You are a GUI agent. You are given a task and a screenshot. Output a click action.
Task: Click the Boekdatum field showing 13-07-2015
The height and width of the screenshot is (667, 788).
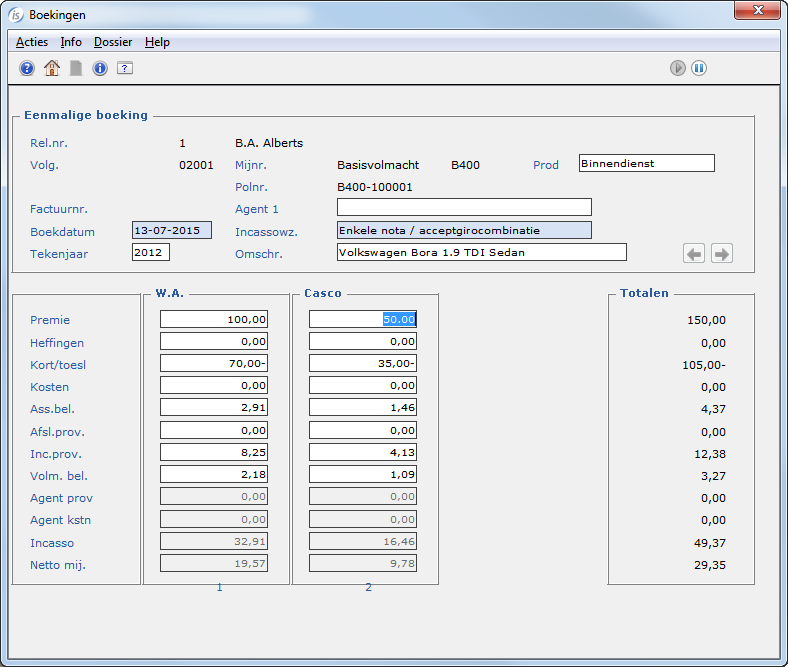coord(172,230)
